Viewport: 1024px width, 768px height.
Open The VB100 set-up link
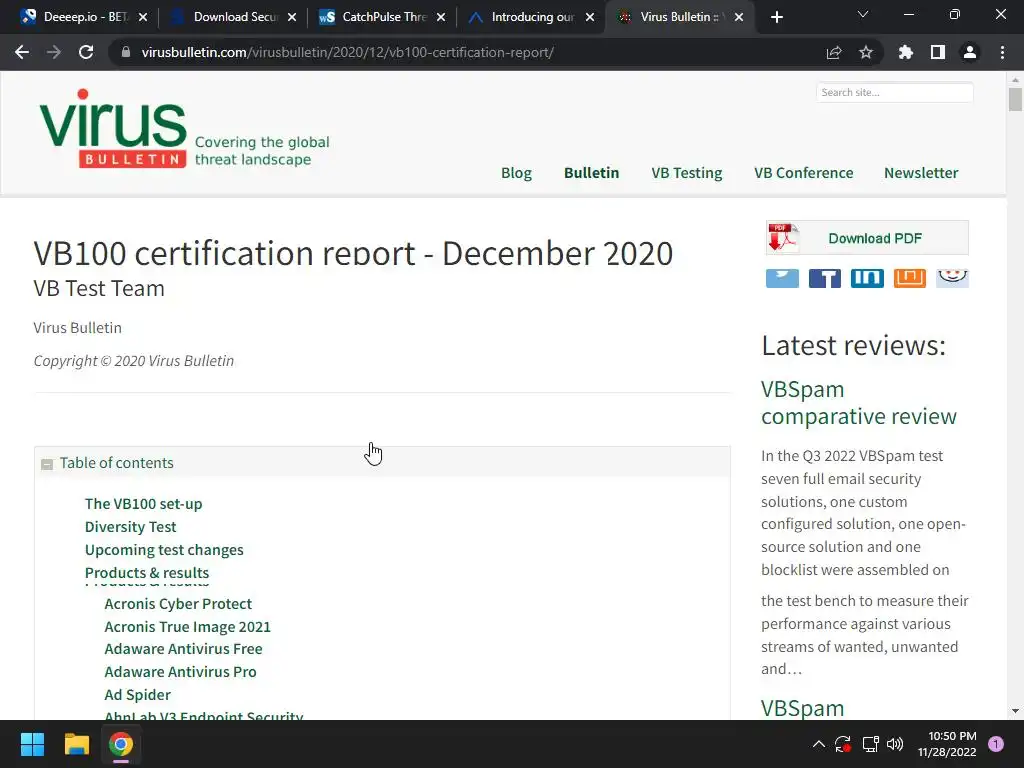point(144,504)
